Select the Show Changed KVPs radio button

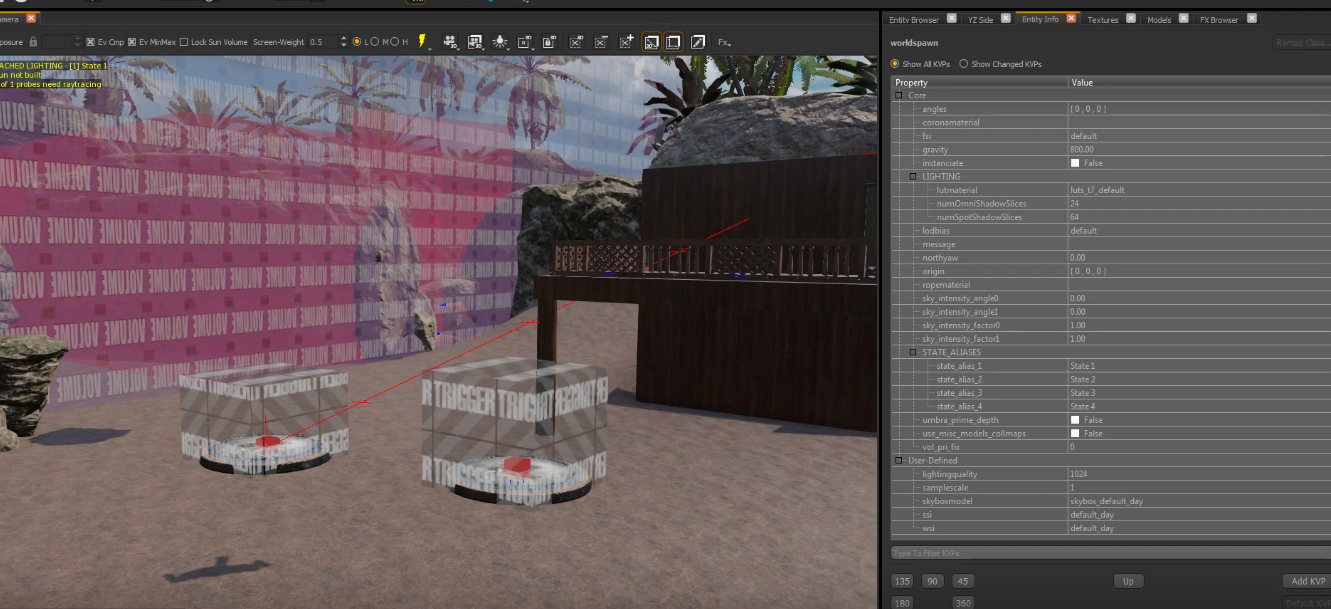coord(964,64)
